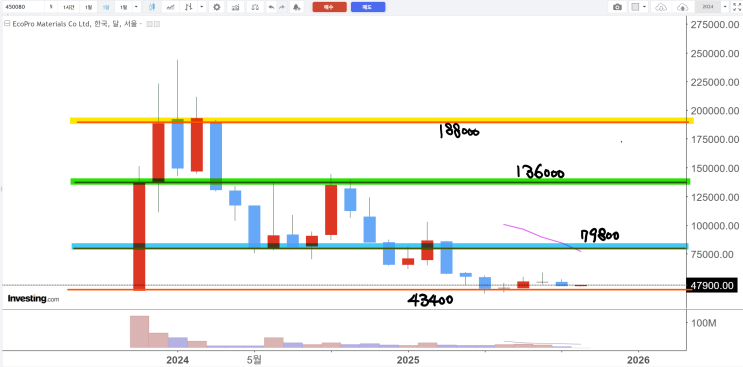
Task: Select the 5 minute interval tab
Action: pos(51,7)
